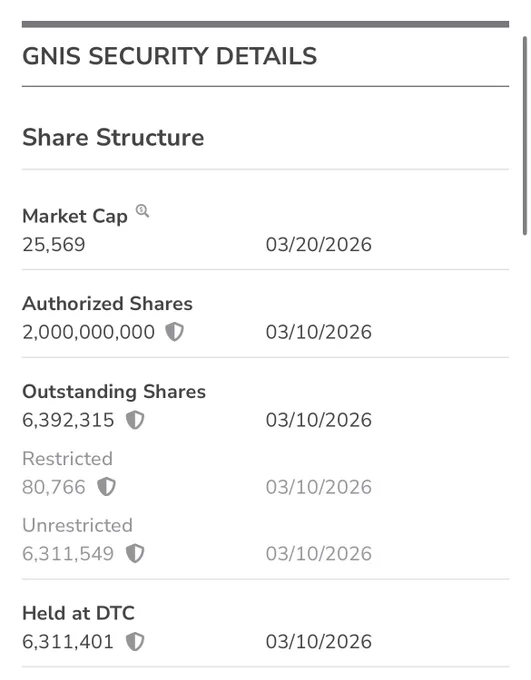Select the GNIS SECURITY DETAILS heading
This screenshot has width=531, height=680.
click(170, 56)
